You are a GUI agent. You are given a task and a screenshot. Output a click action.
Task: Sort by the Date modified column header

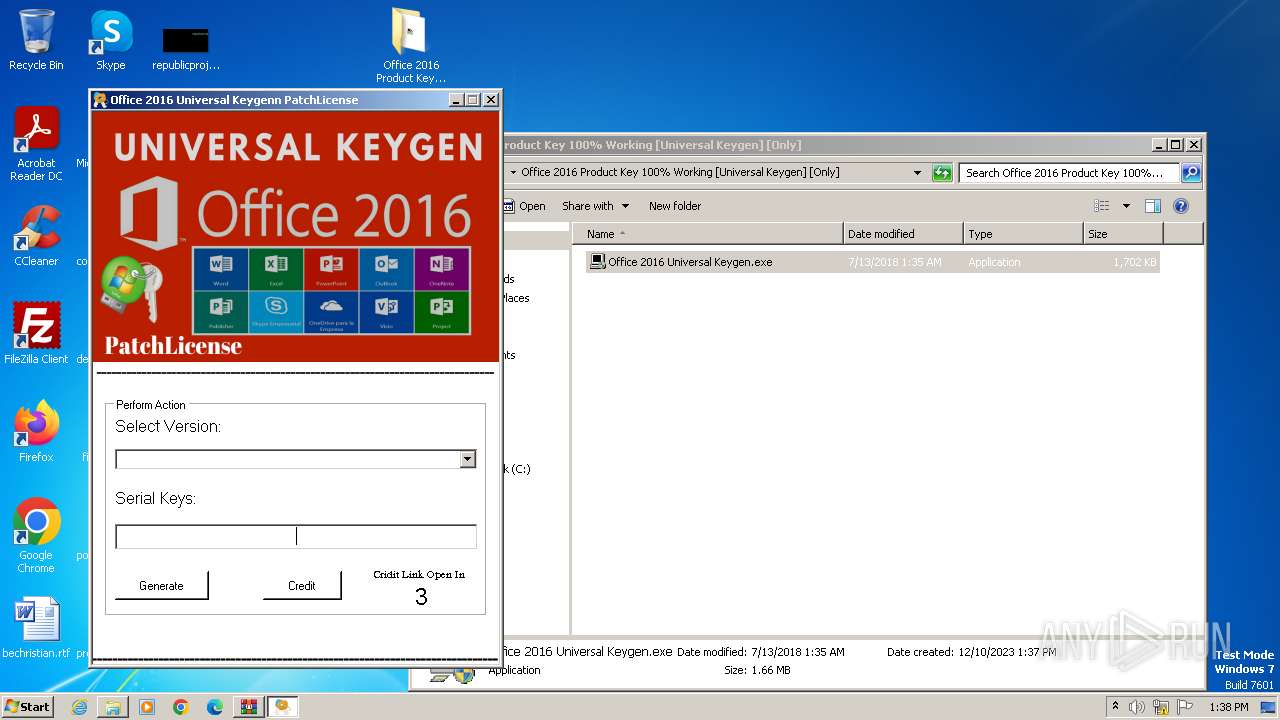(x=903, y=234)
